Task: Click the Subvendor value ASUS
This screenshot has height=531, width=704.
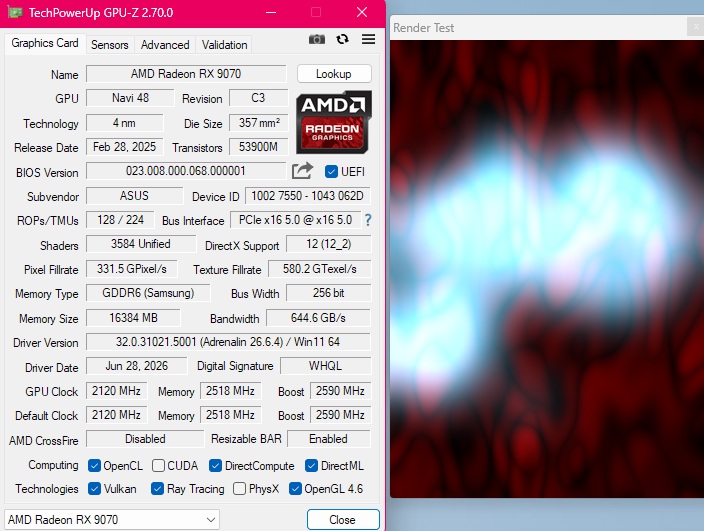Action: [x=134, y=196]
